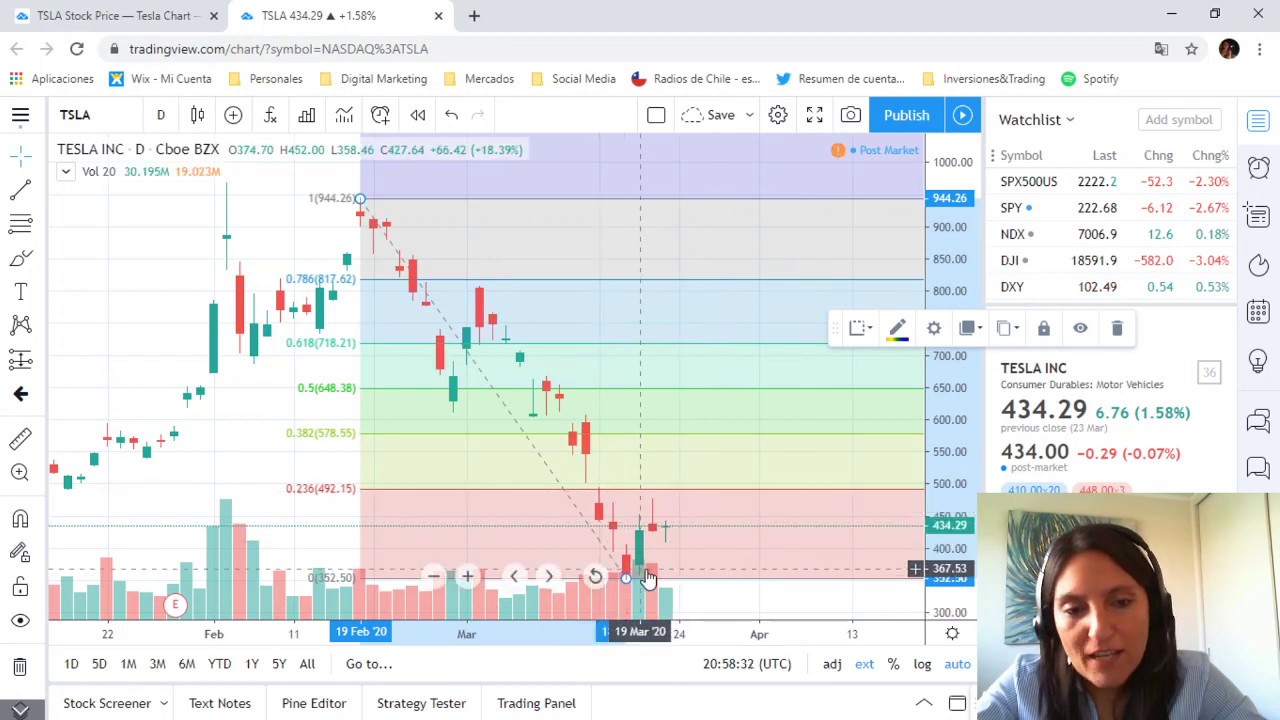Lock the selected Fibonacci drawing
The width and height of the screenshot is (1280, 720).
[x=1043, y=328]
